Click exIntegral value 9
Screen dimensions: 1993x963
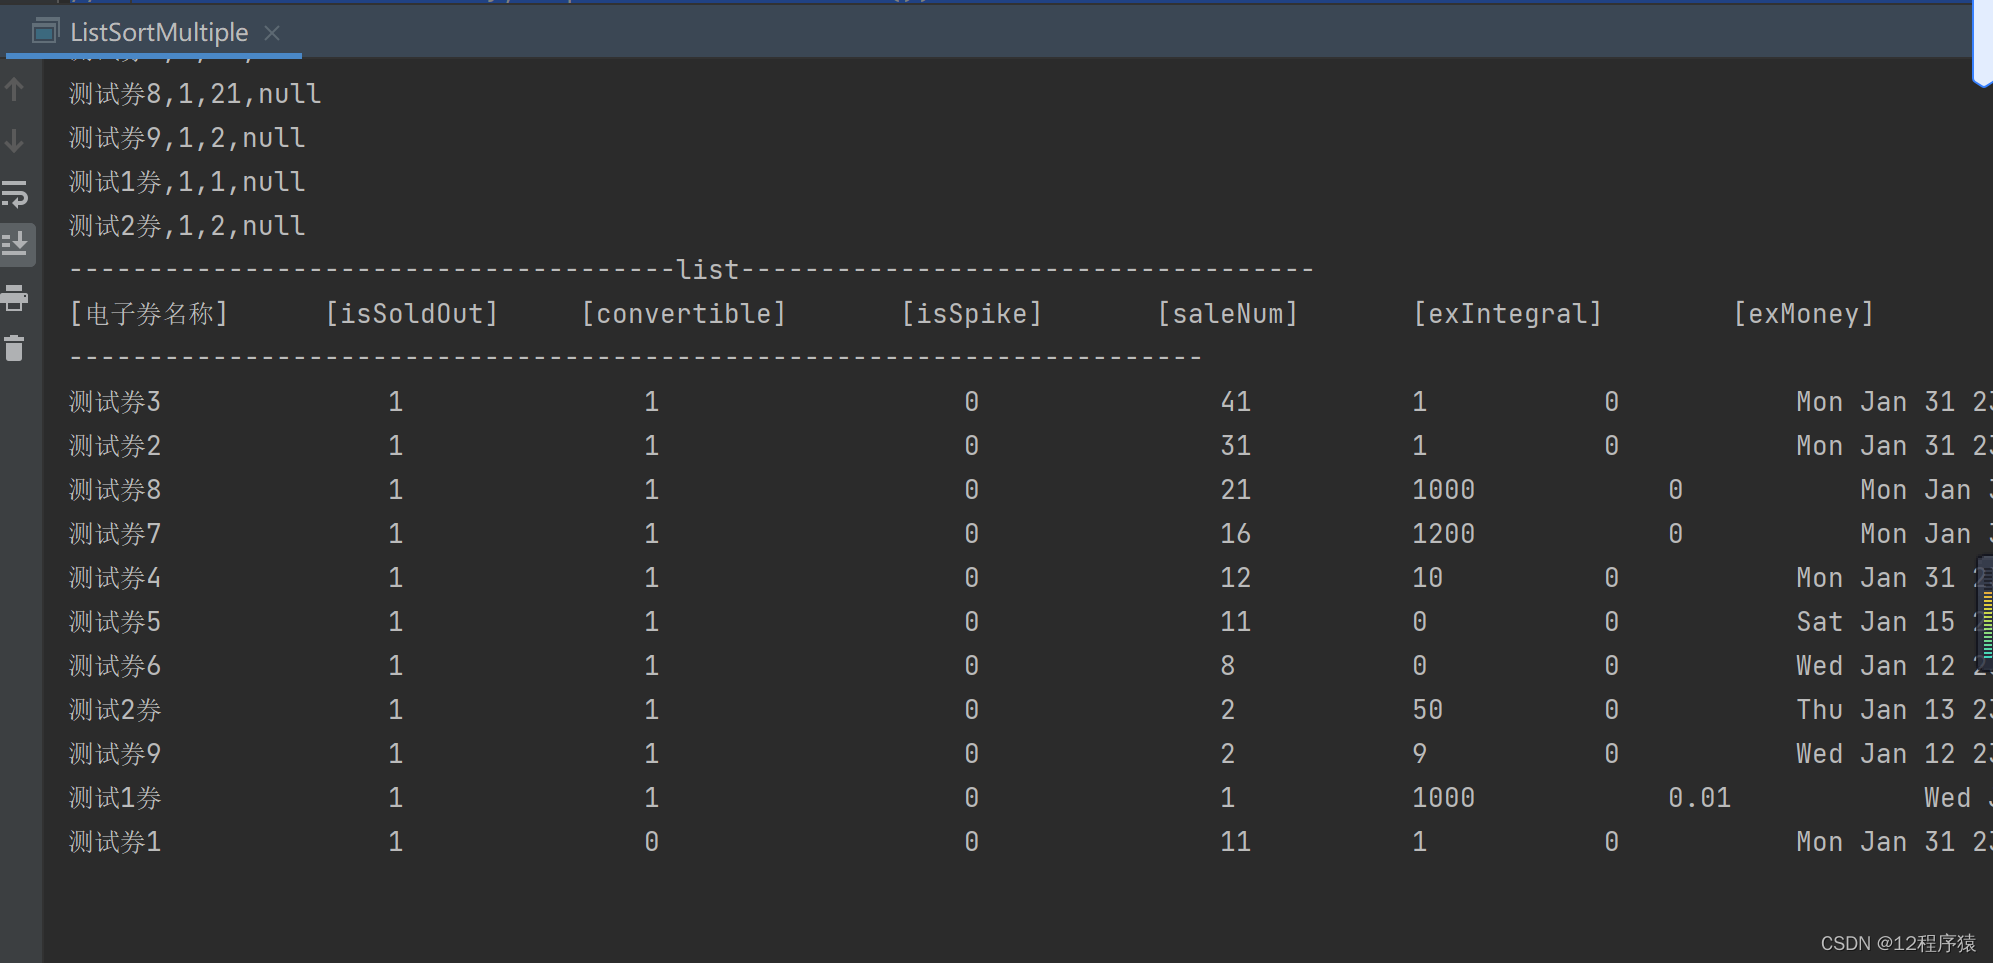pyautogui.click(x=1420, y=754)
